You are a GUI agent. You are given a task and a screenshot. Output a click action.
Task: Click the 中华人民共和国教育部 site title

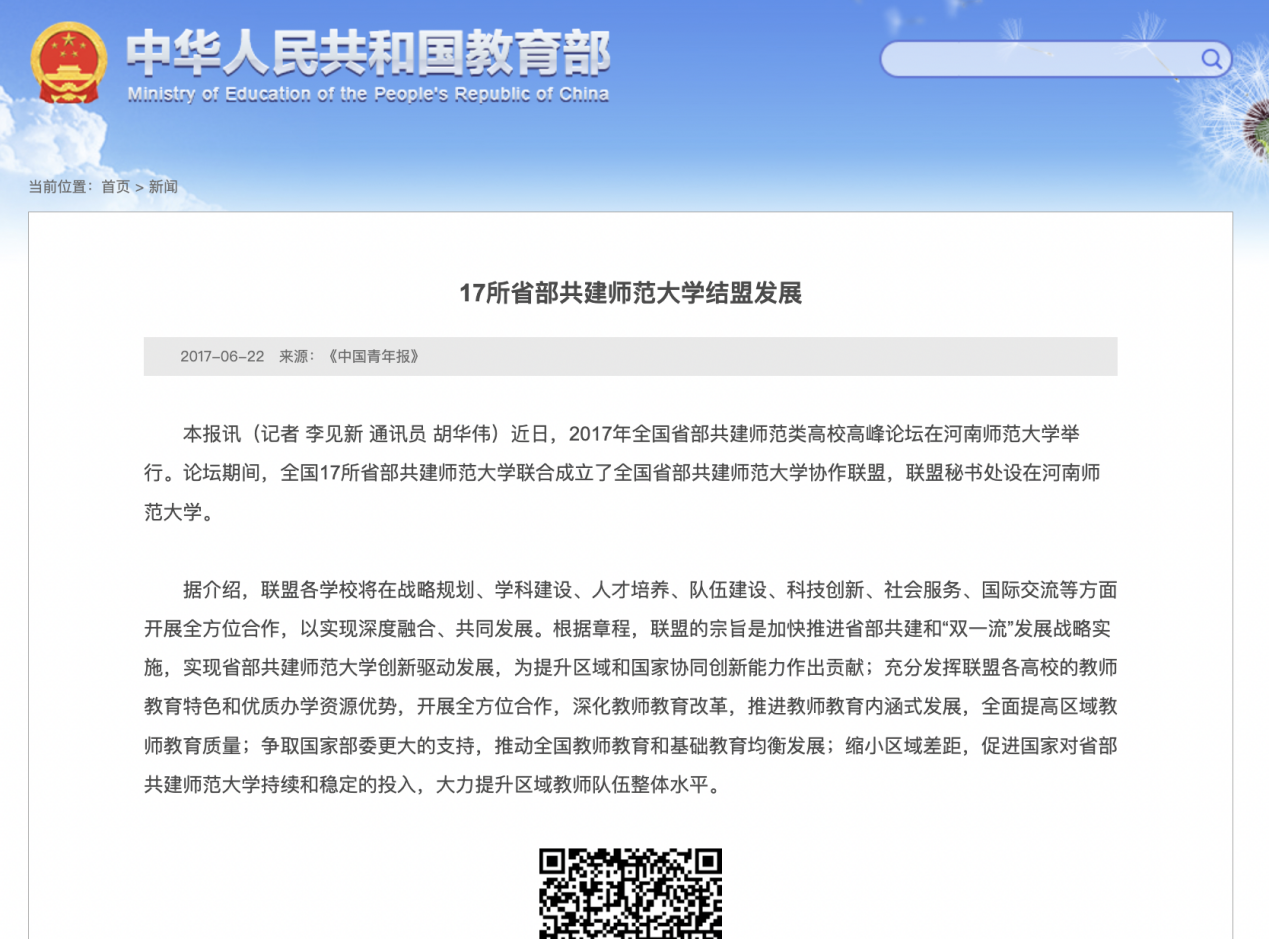367,53
